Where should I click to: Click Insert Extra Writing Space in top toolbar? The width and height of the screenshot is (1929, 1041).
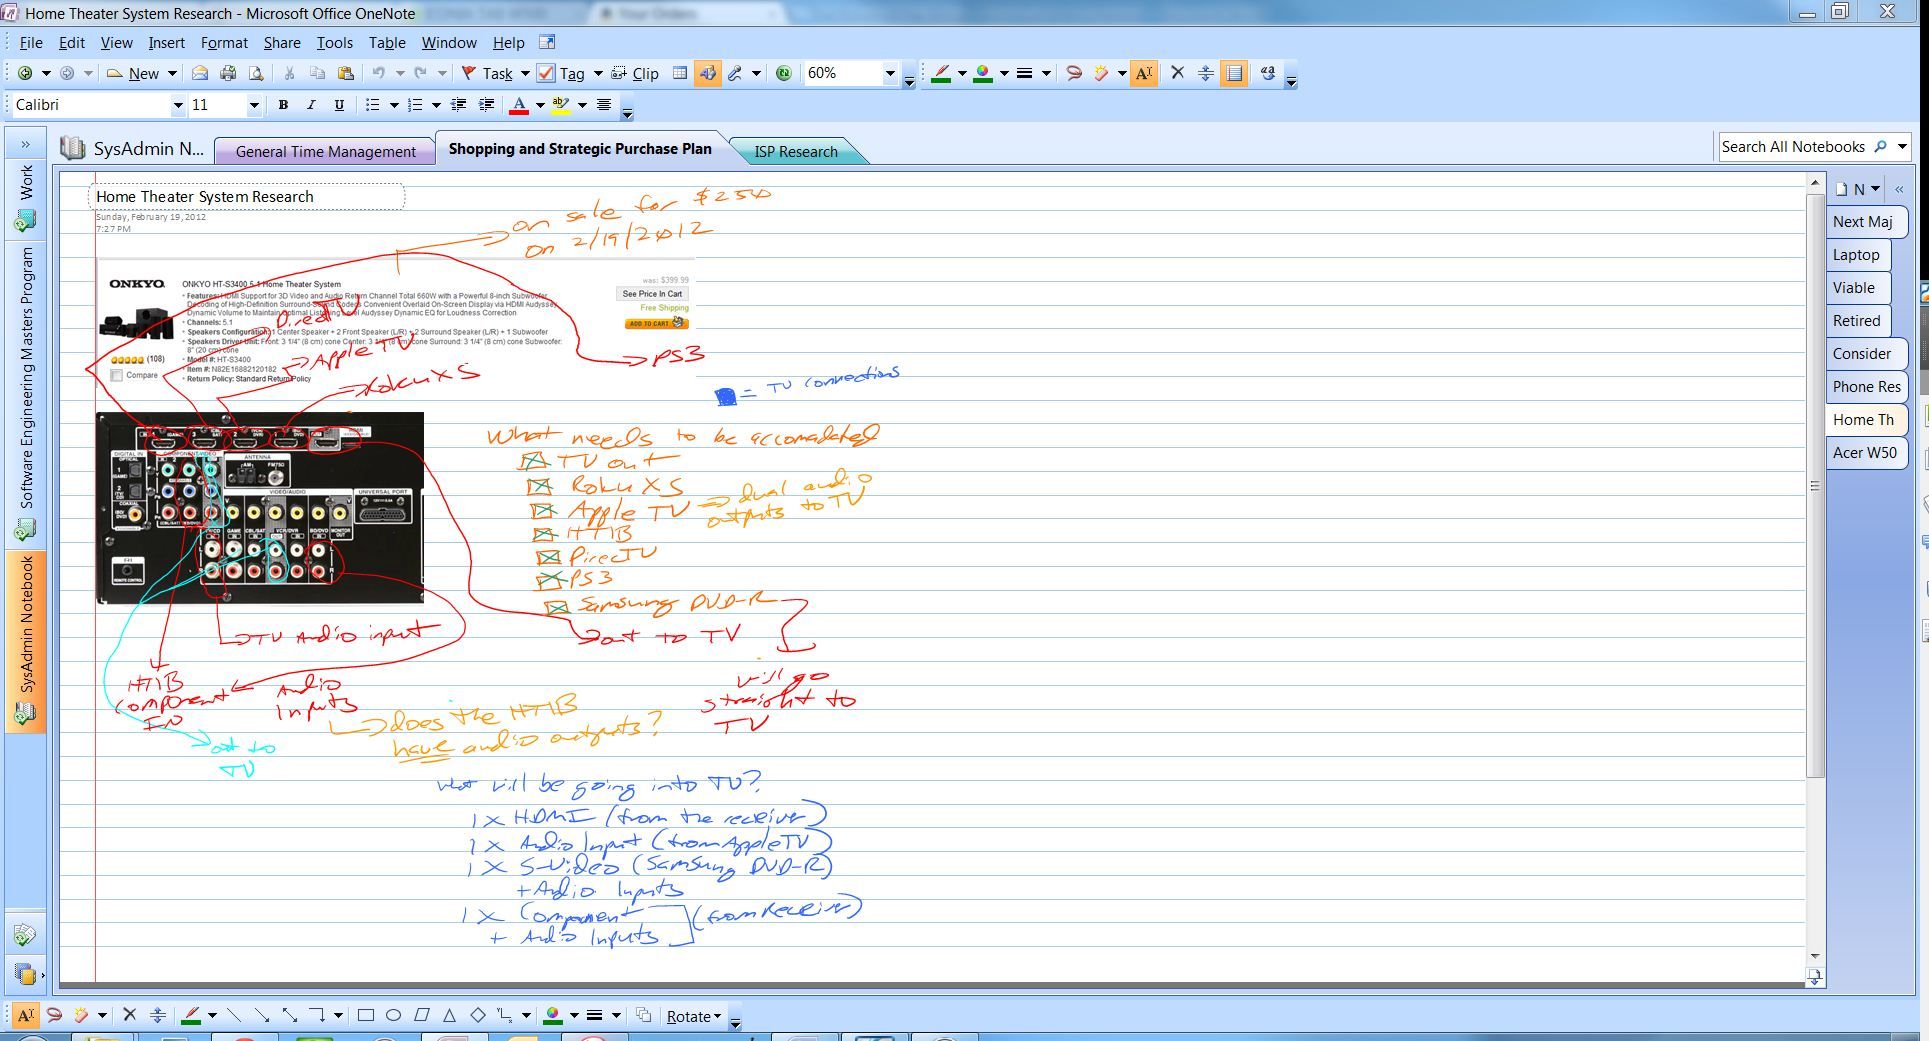click(1206, 73)
